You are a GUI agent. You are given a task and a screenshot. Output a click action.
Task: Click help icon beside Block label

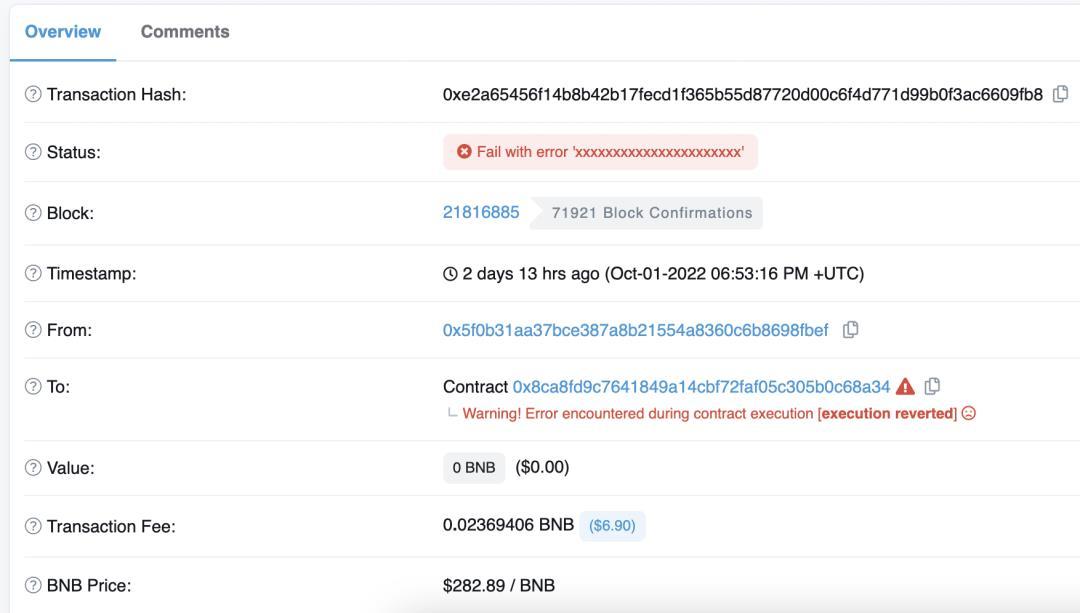coord(33,213)
